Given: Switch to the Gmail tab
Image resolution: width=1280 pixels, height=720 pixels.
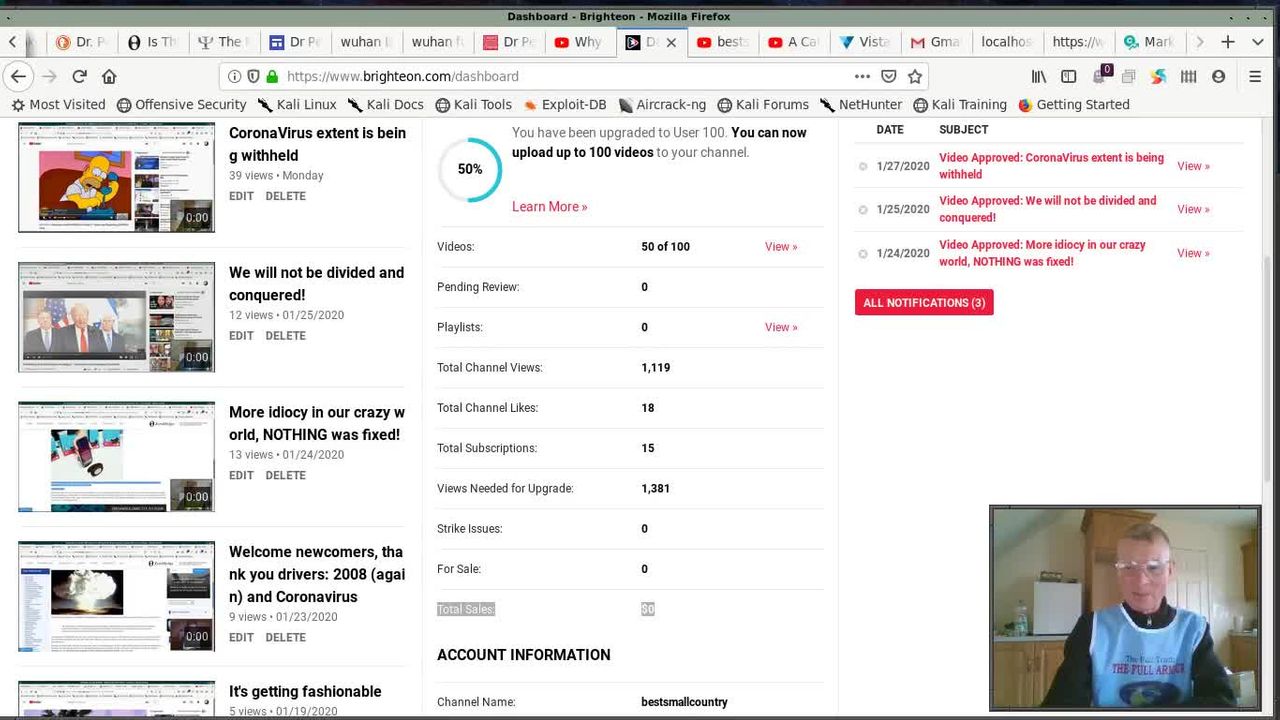Looking at the screenshot, I should coord(934,42).
